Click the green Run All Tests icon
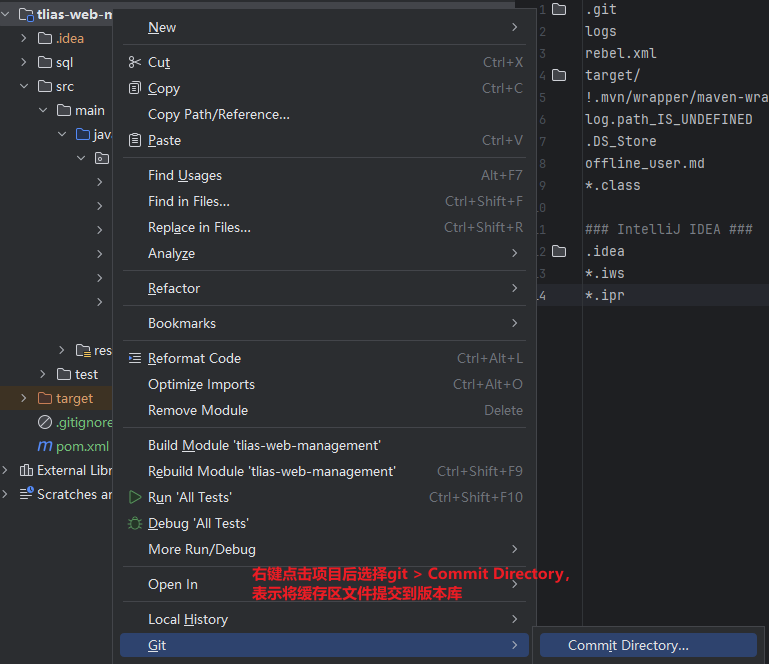Viewport: 769px width, 664px height. [134, 497]
